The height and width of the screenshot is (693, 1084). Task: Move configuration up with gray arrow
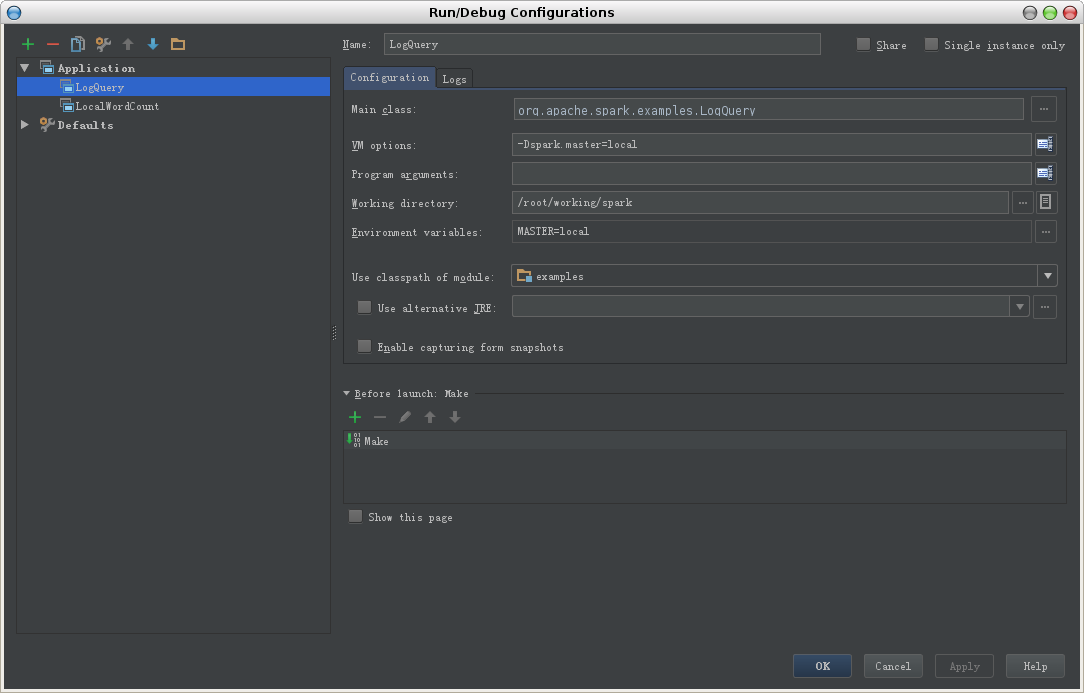pos(128,44)
